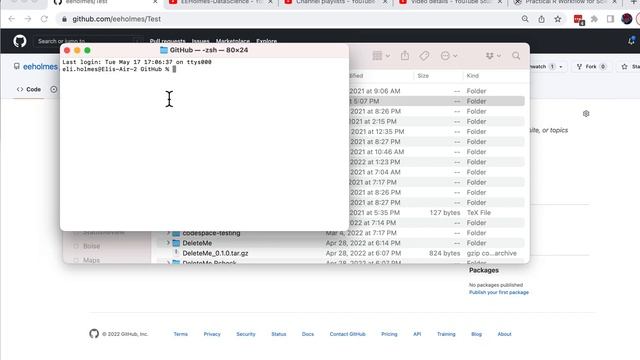
Task: Open Marketplace in GitHub header
Action: click(x=233, y=41)
